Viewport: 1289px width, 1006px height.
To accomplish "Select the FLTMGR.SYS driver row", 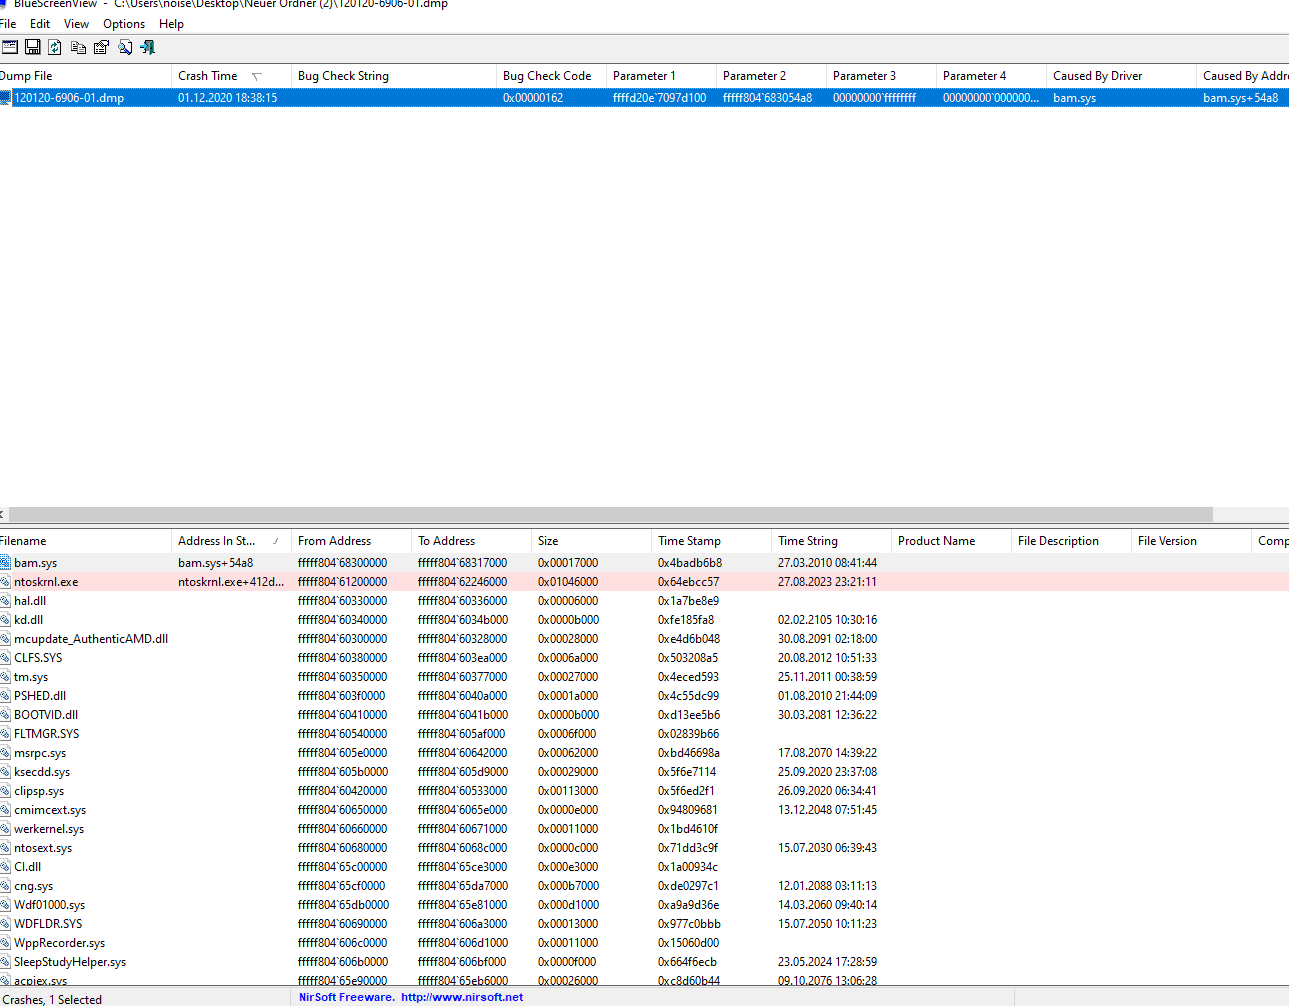I will [644, 734].
